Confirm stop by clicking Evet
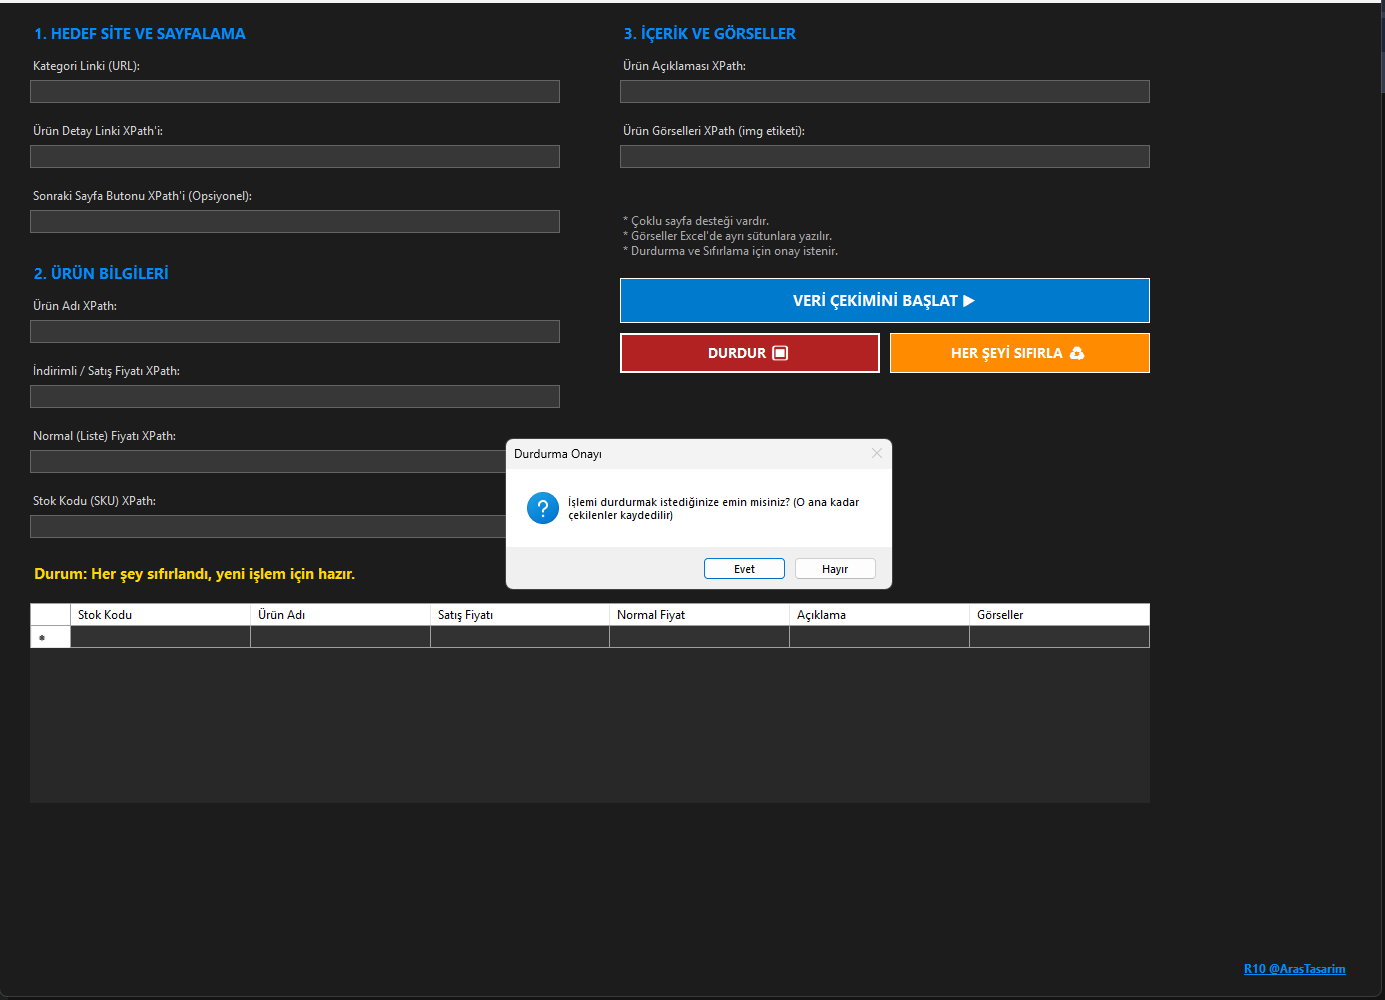 [x=744, y=569]
